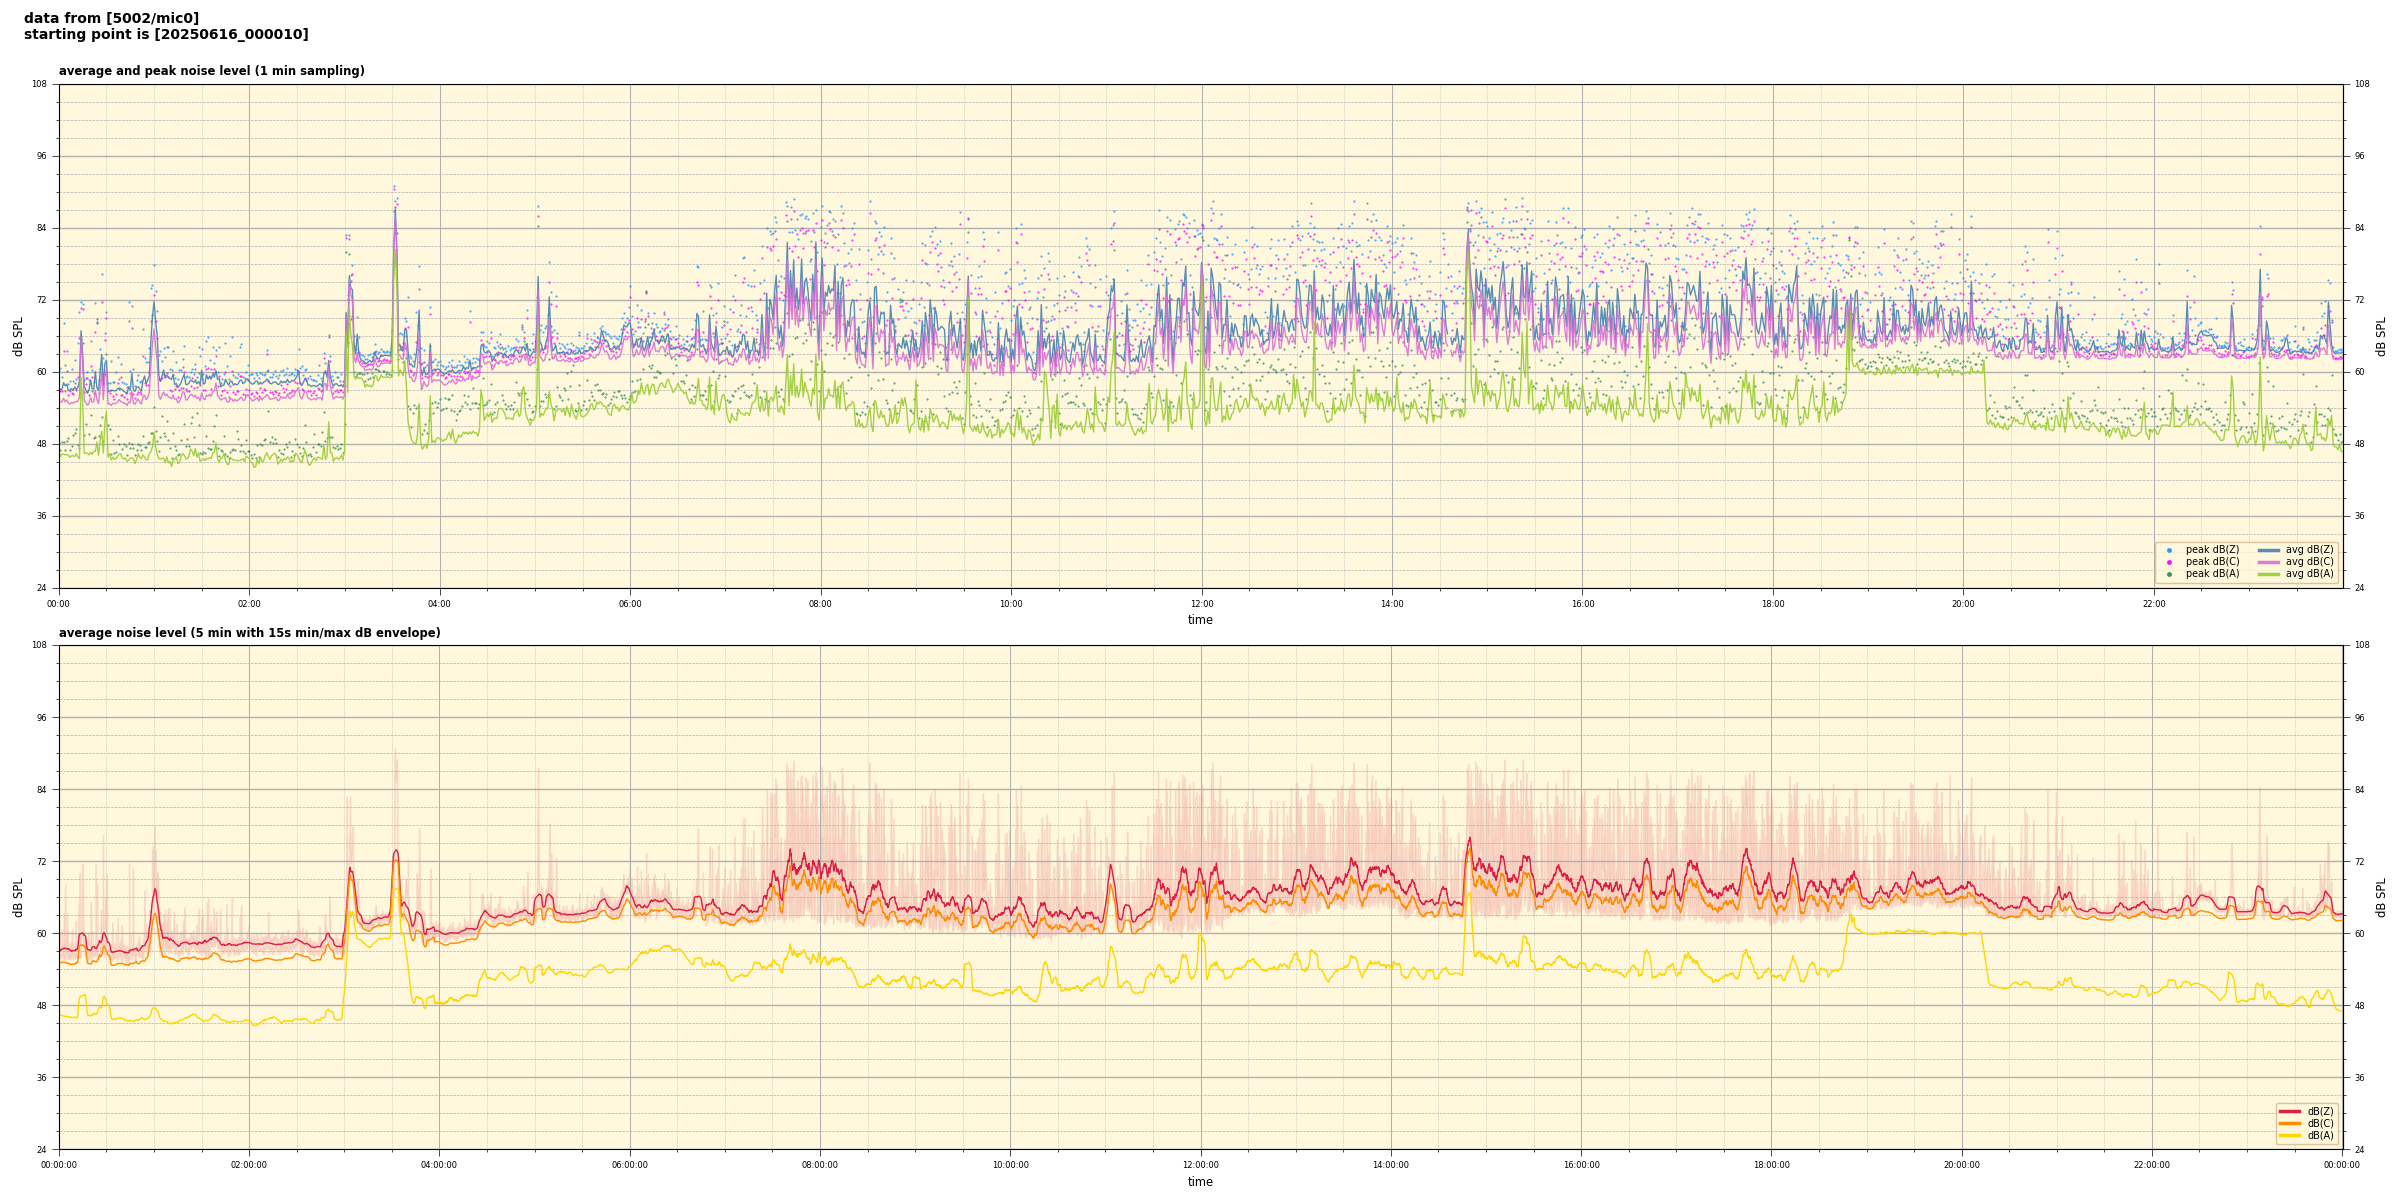The image size is (2400, 1200).
Task: Click the peak dB(C) legend entry
Action: click(x=2211, y=562)
